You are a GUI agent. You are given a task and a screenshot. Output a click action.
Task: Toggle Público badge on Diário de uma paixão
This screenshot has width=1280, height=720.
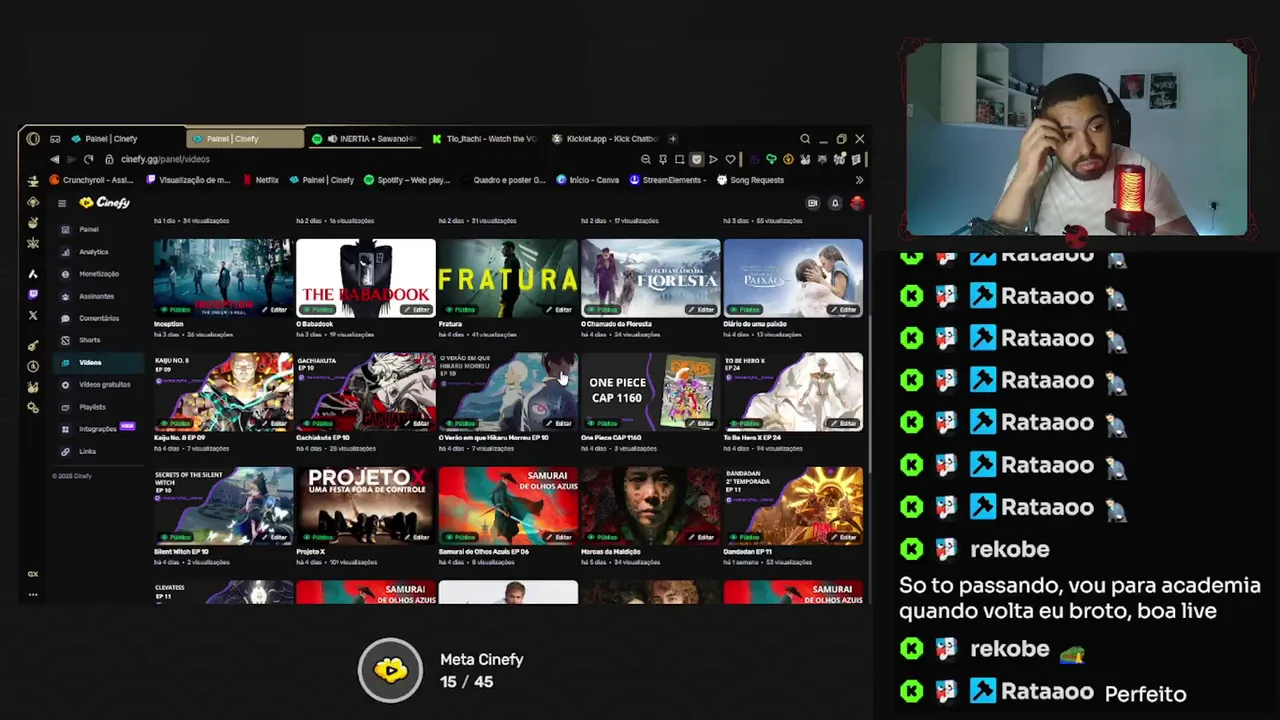pyautogui.click(x=746, y=310)
